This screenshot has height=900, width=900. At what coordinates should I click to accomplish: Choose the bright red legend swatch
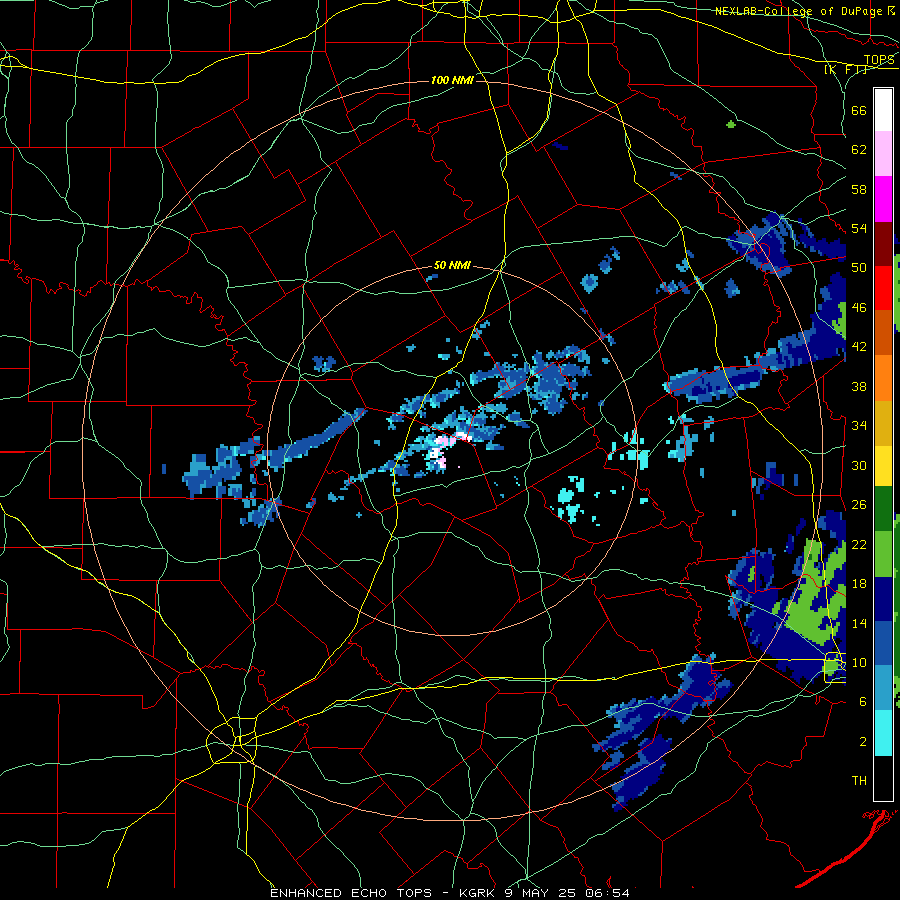[883, 288]
